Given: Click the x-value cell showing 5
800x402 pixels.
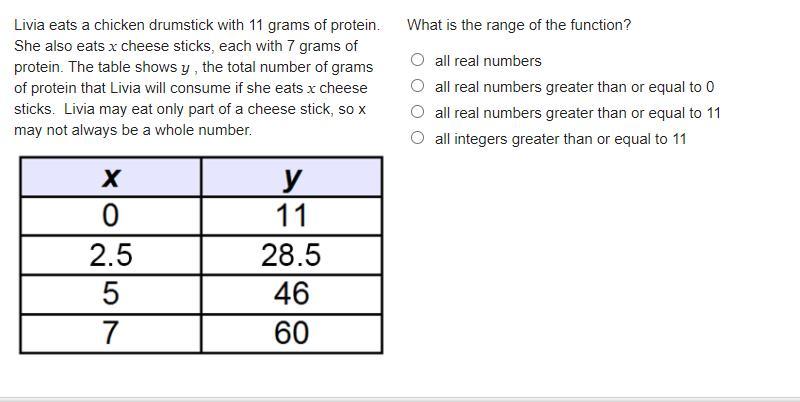Looking at the screenshot, I should click(111, 294).
